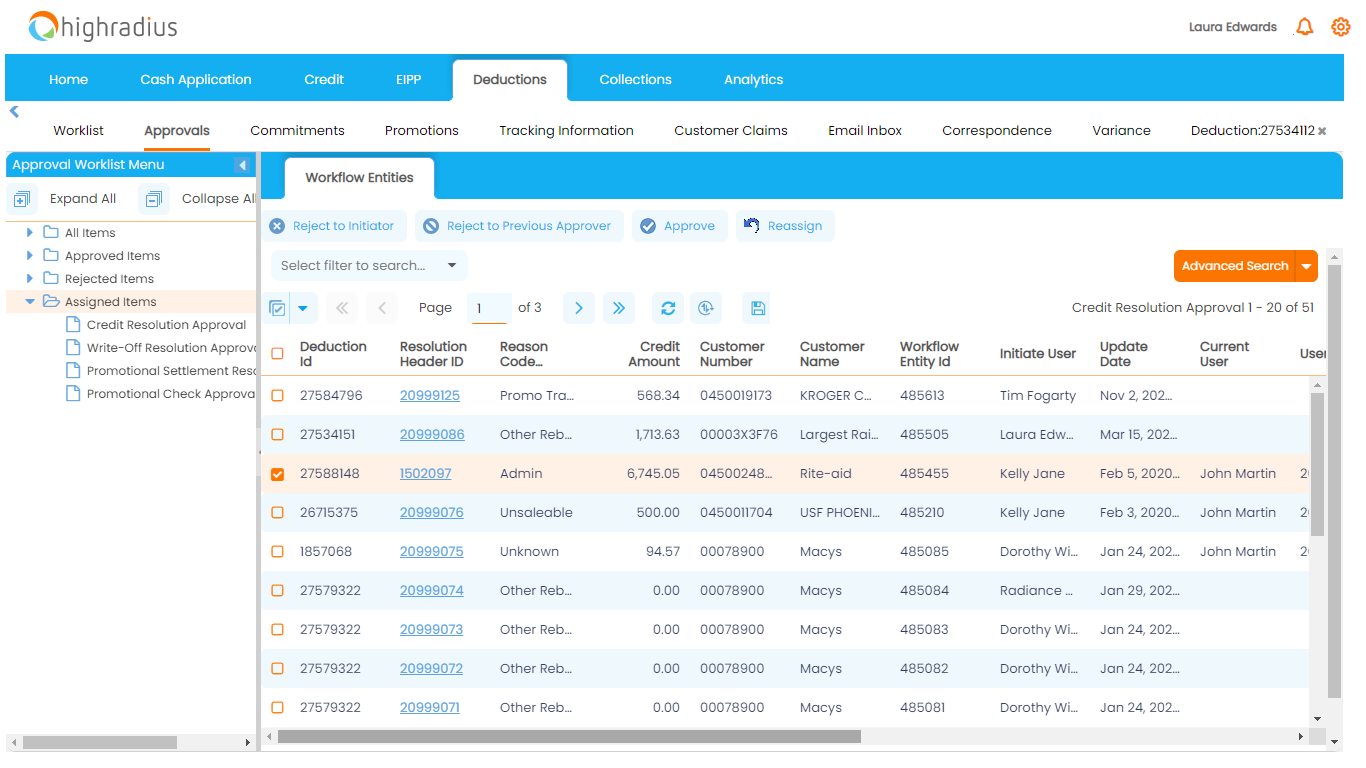Open the settings gear in the header

[1340, 27]
